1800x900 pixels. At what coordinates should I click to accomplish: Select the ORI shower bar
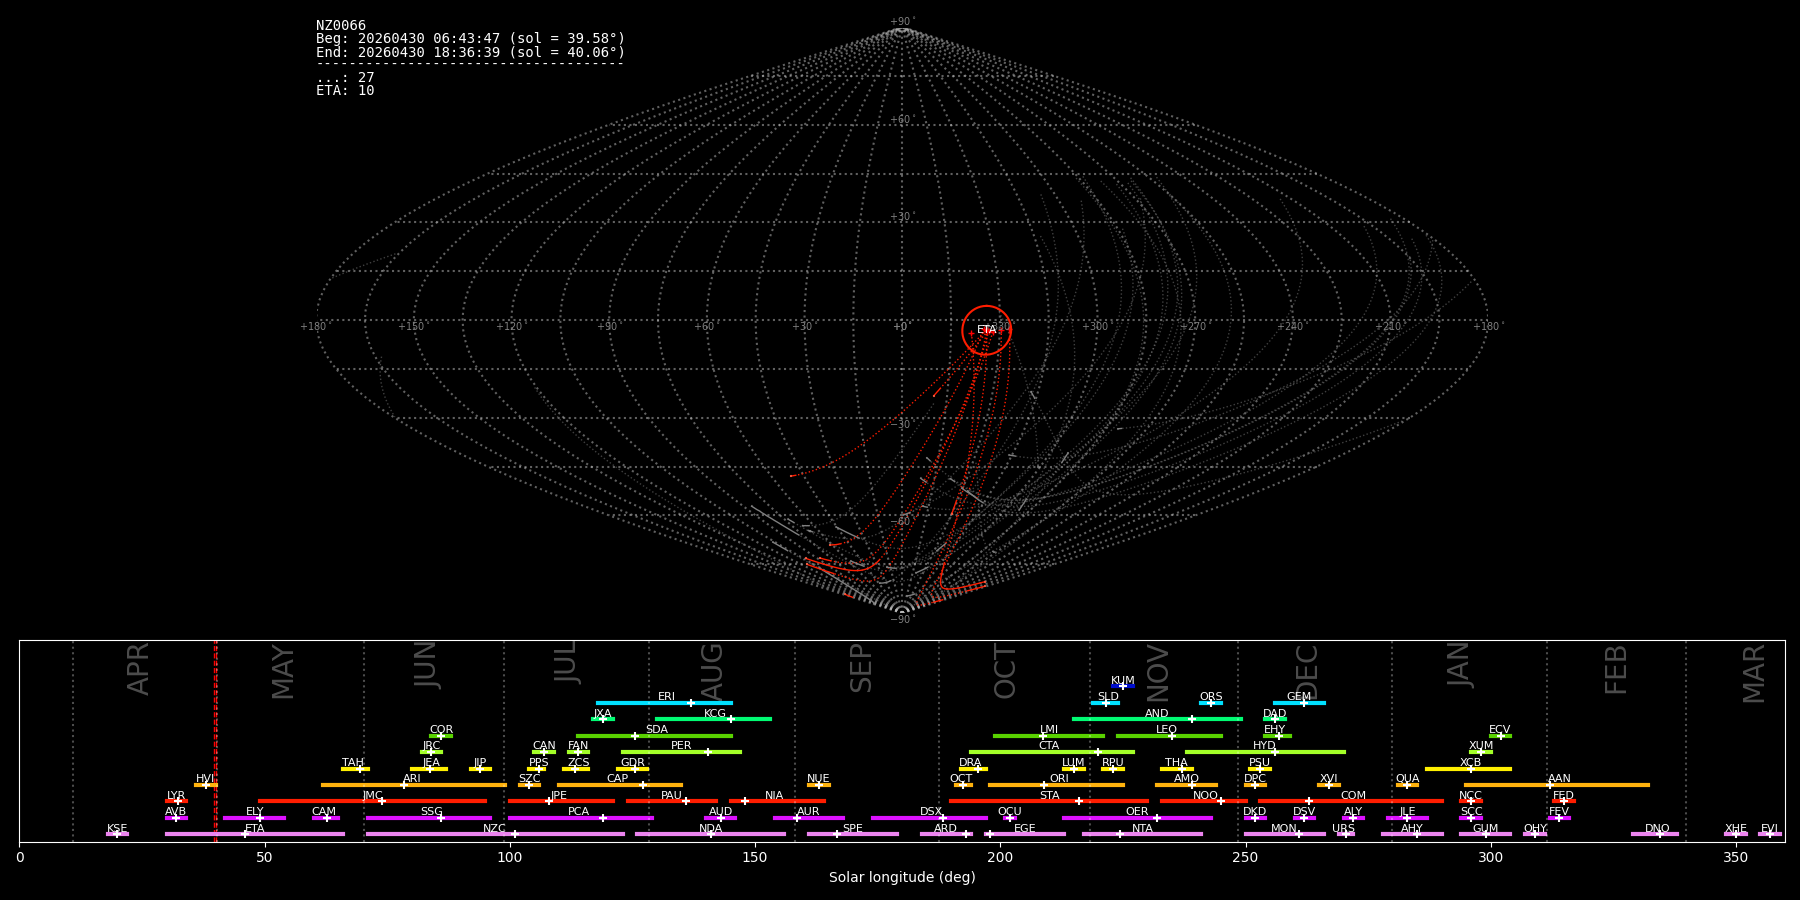(x=1056, y=785)
